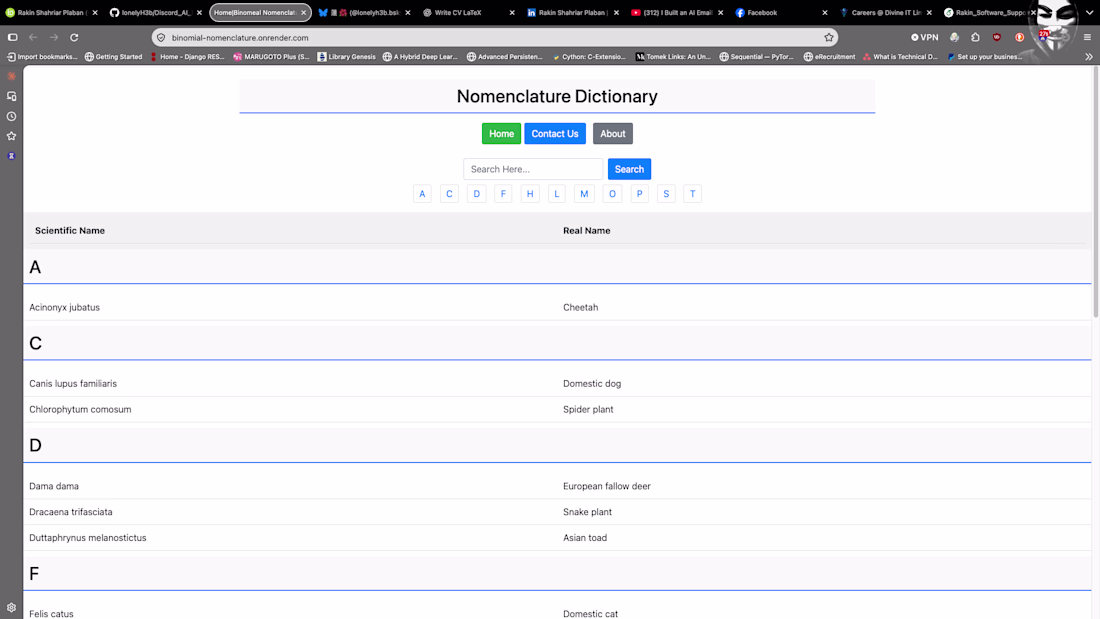The height and width of the screenshot is (619, 1100).
Task: Open sidebar settings gear icon
Action: [x=11, y=608]
